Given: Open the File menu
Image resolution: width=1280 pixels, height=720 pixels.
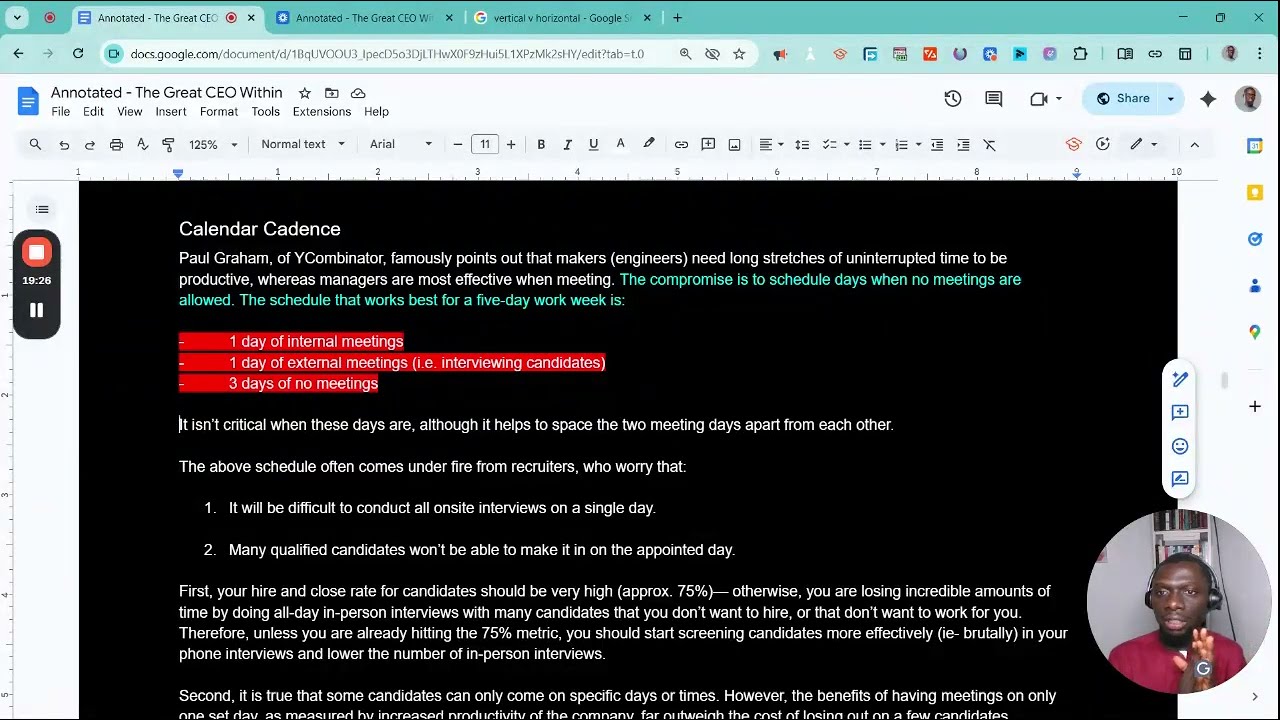Looking at the screenshot, I should [60, 112].
